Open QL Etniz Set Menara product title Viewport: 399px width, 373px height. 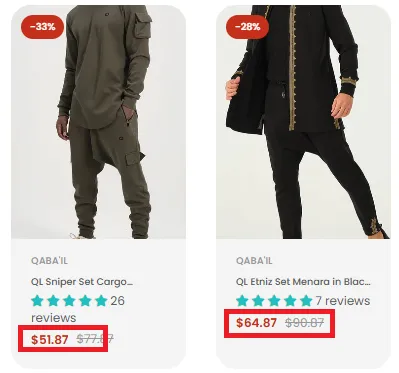pyautogui.click(x=303, y=282)
